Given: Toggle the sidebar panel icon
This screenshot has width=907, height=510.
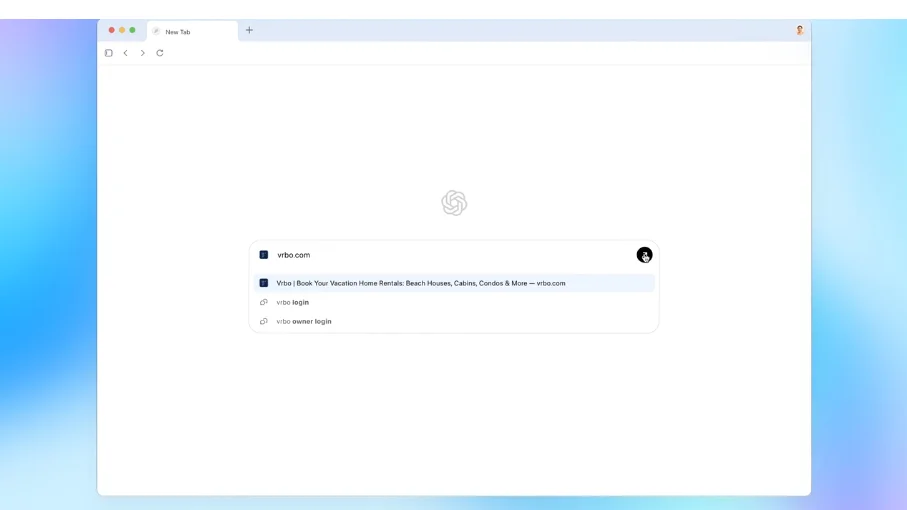Looking at the screenshot, I should 109,53.
